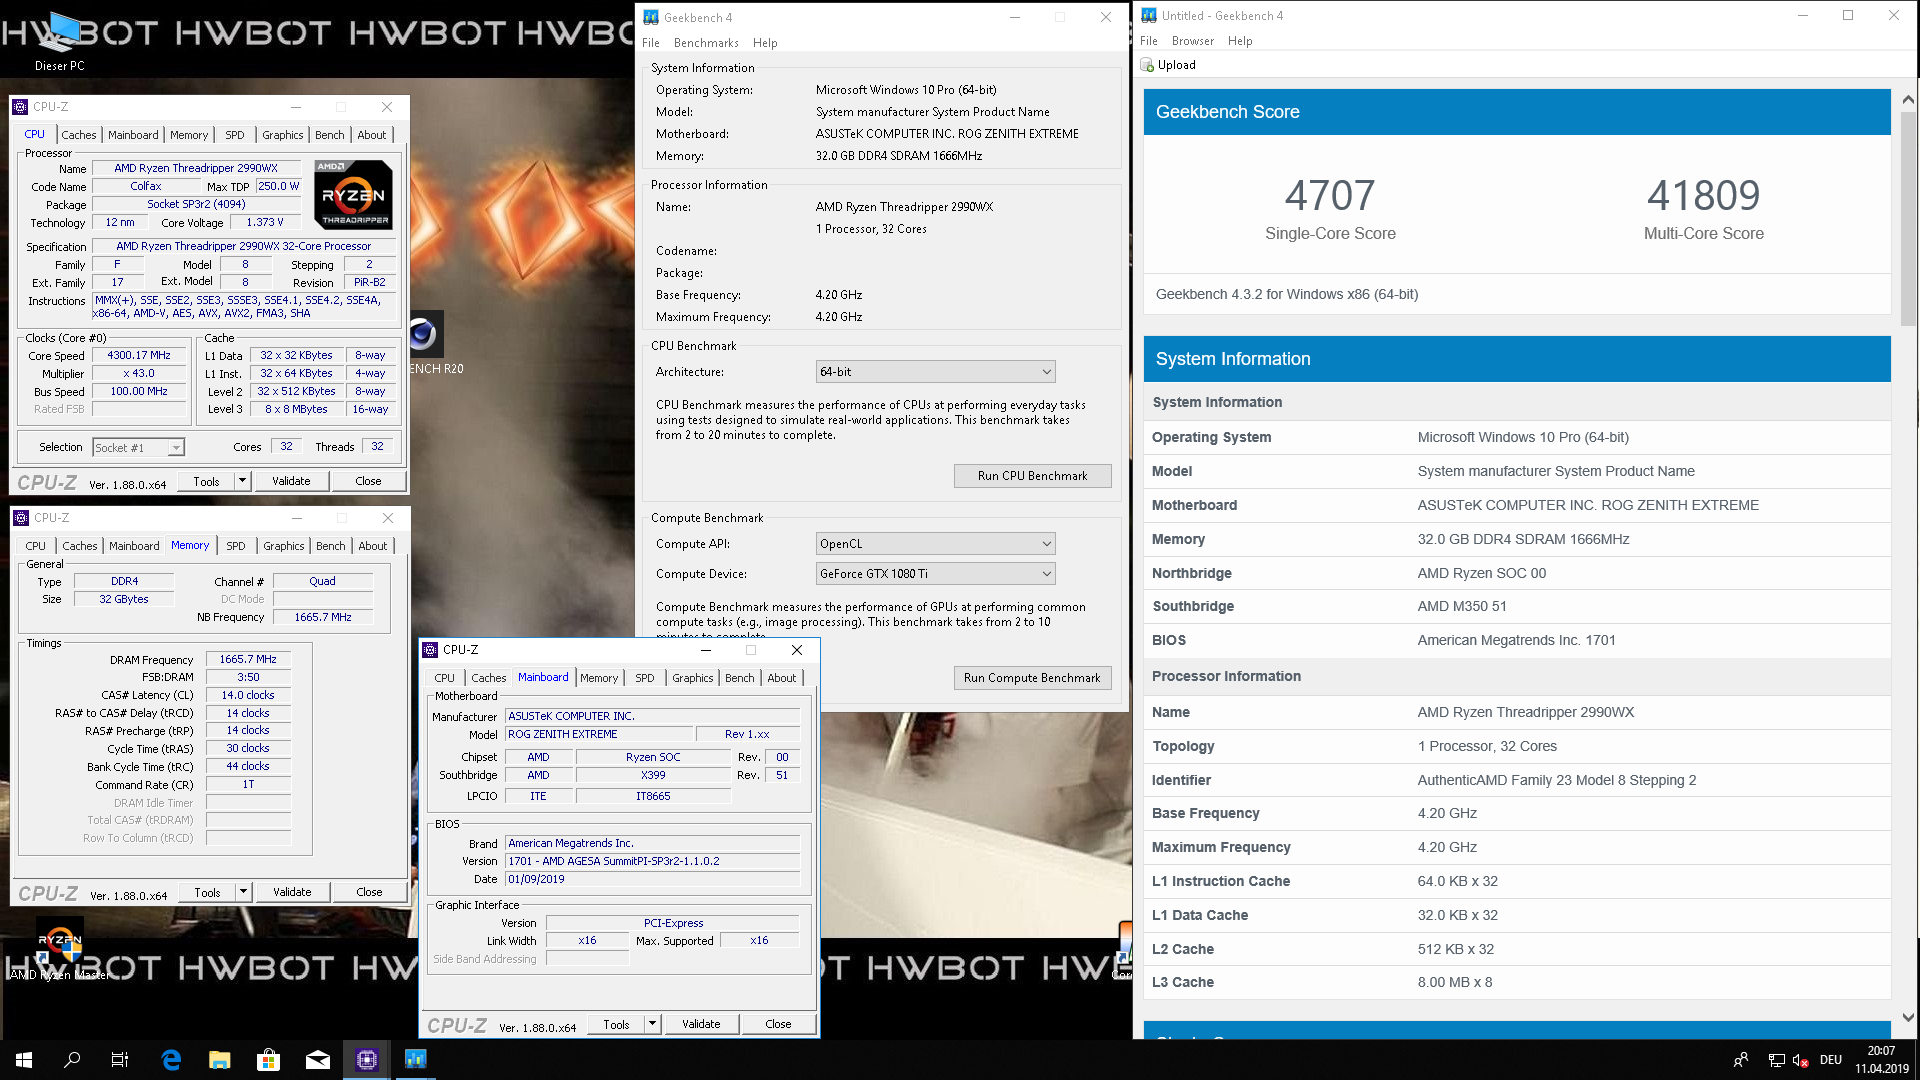The image size is (1920, 1080).
Task: Click the 4707 Single-Core Score
Action: (1330, 196)
